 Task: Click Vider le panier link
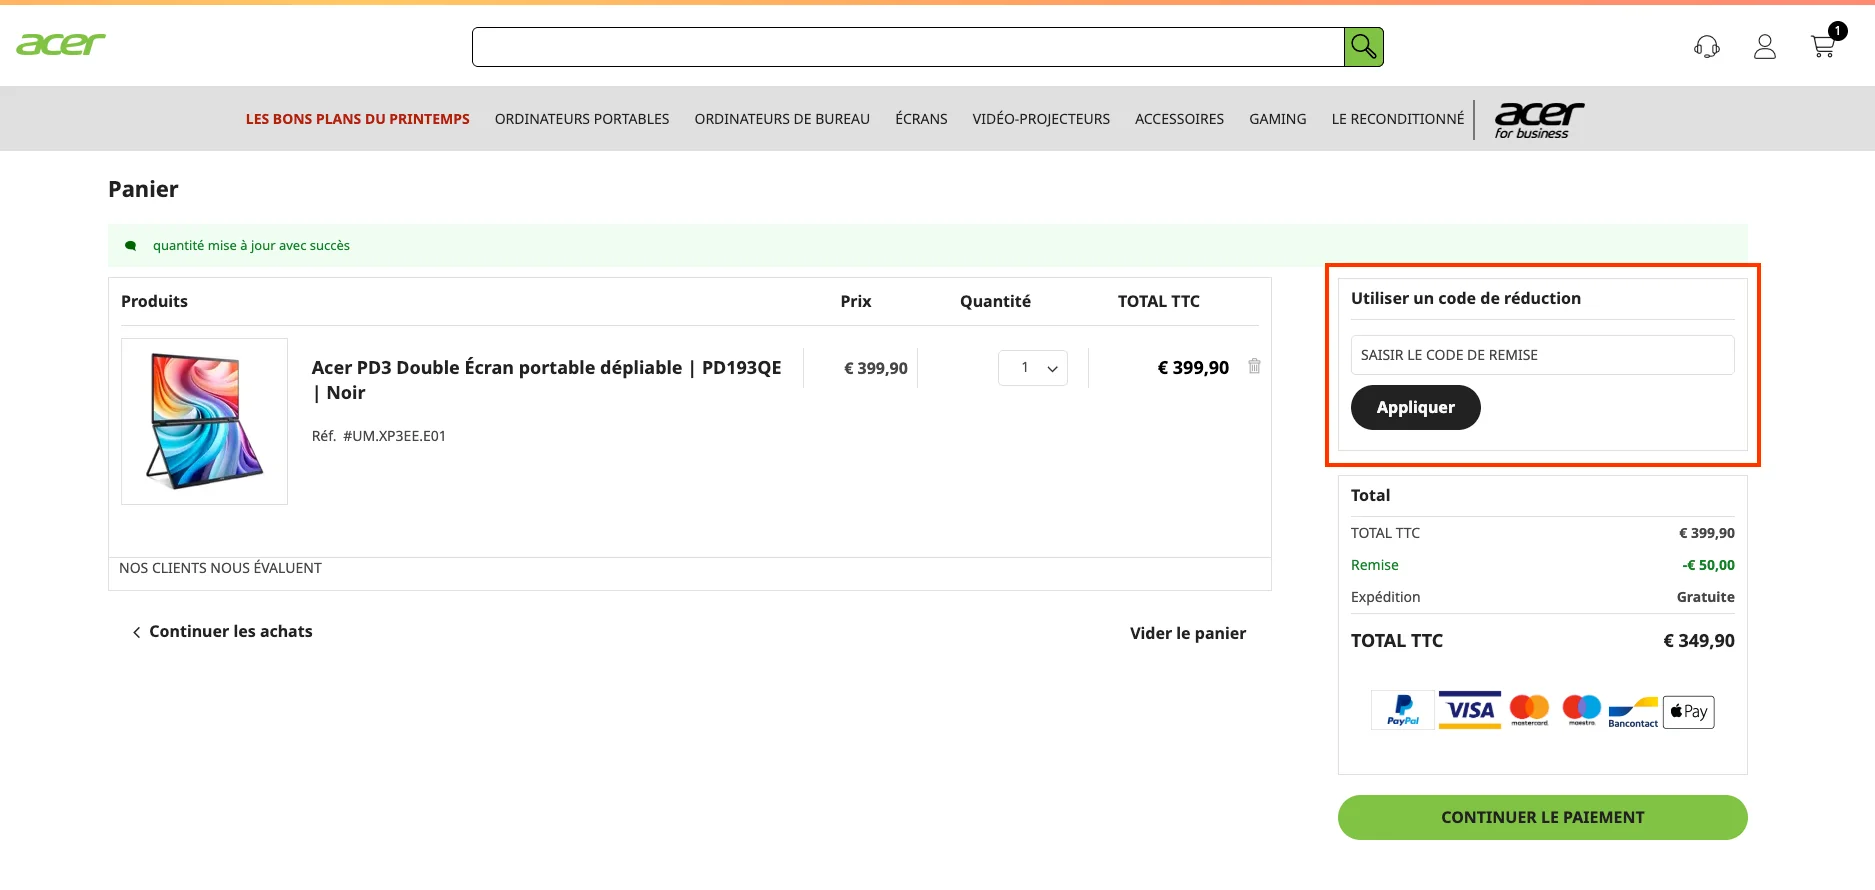pyautogui.click(x=1188, y=633)
